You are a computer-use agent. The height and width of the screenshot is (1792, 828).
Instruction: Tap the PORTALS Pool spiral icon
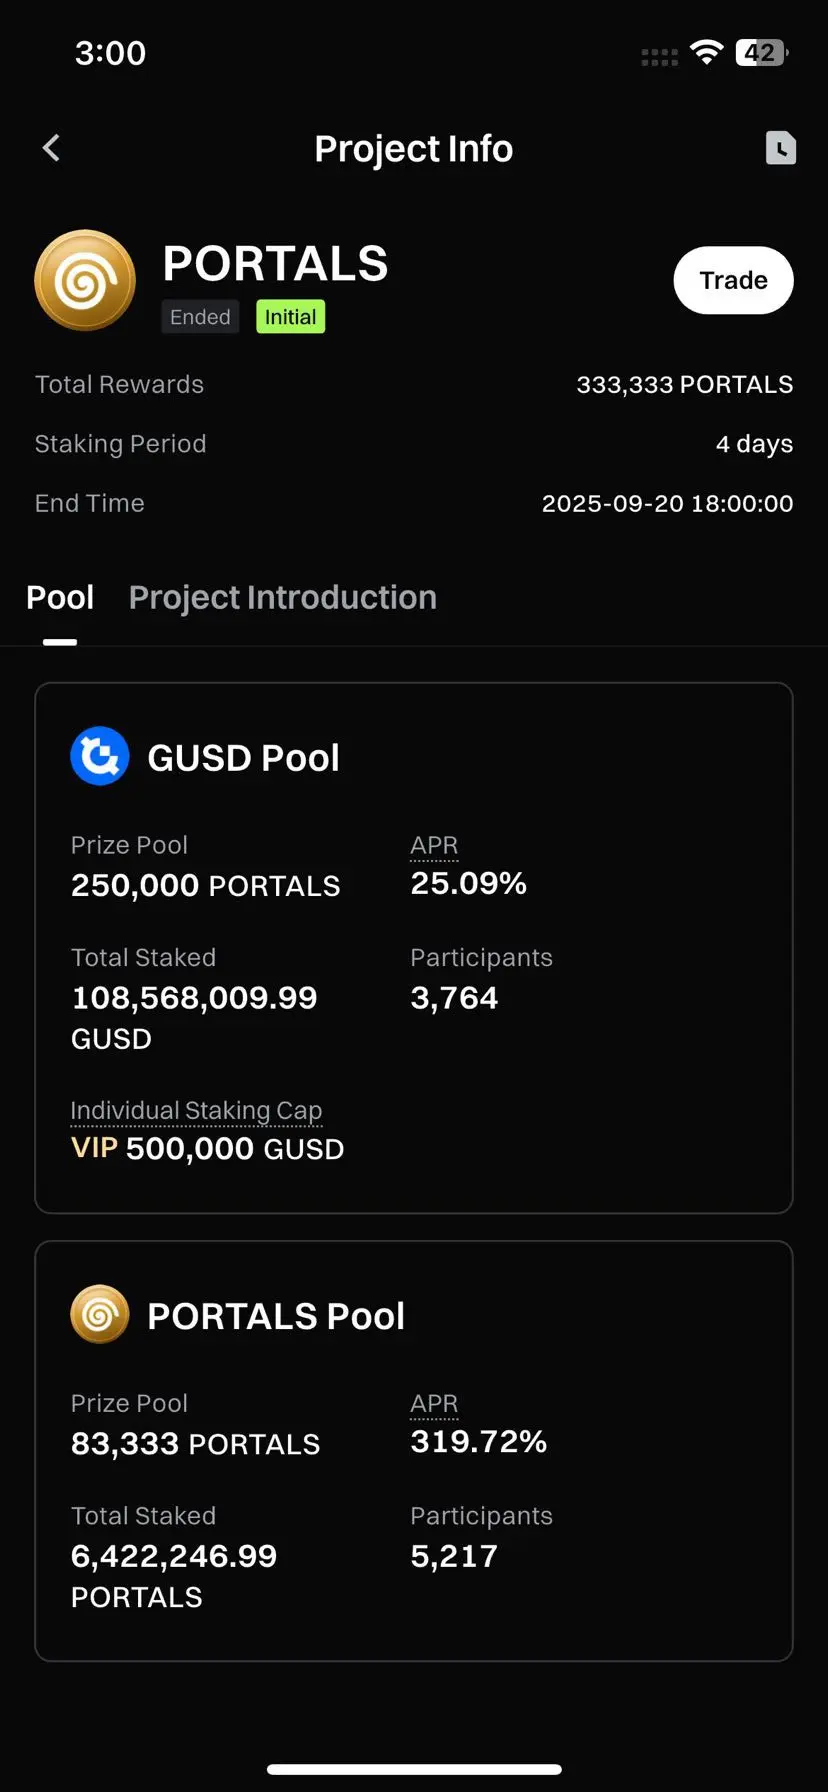click(x=100, y=1314)
